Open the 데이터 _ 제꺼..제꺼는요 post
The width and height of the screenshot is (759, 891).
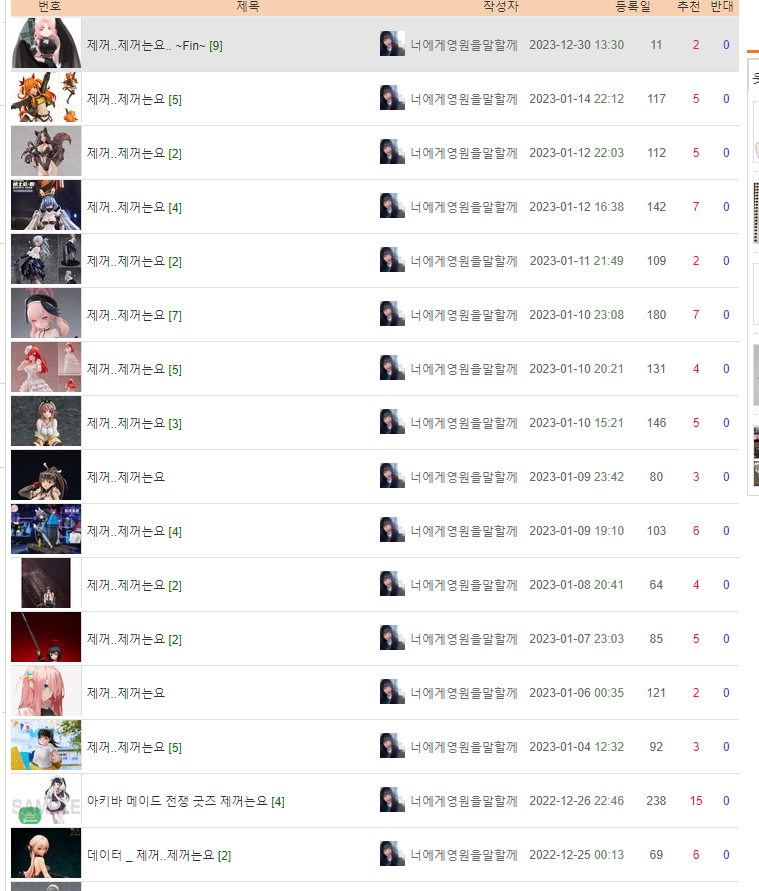[151, 855]
